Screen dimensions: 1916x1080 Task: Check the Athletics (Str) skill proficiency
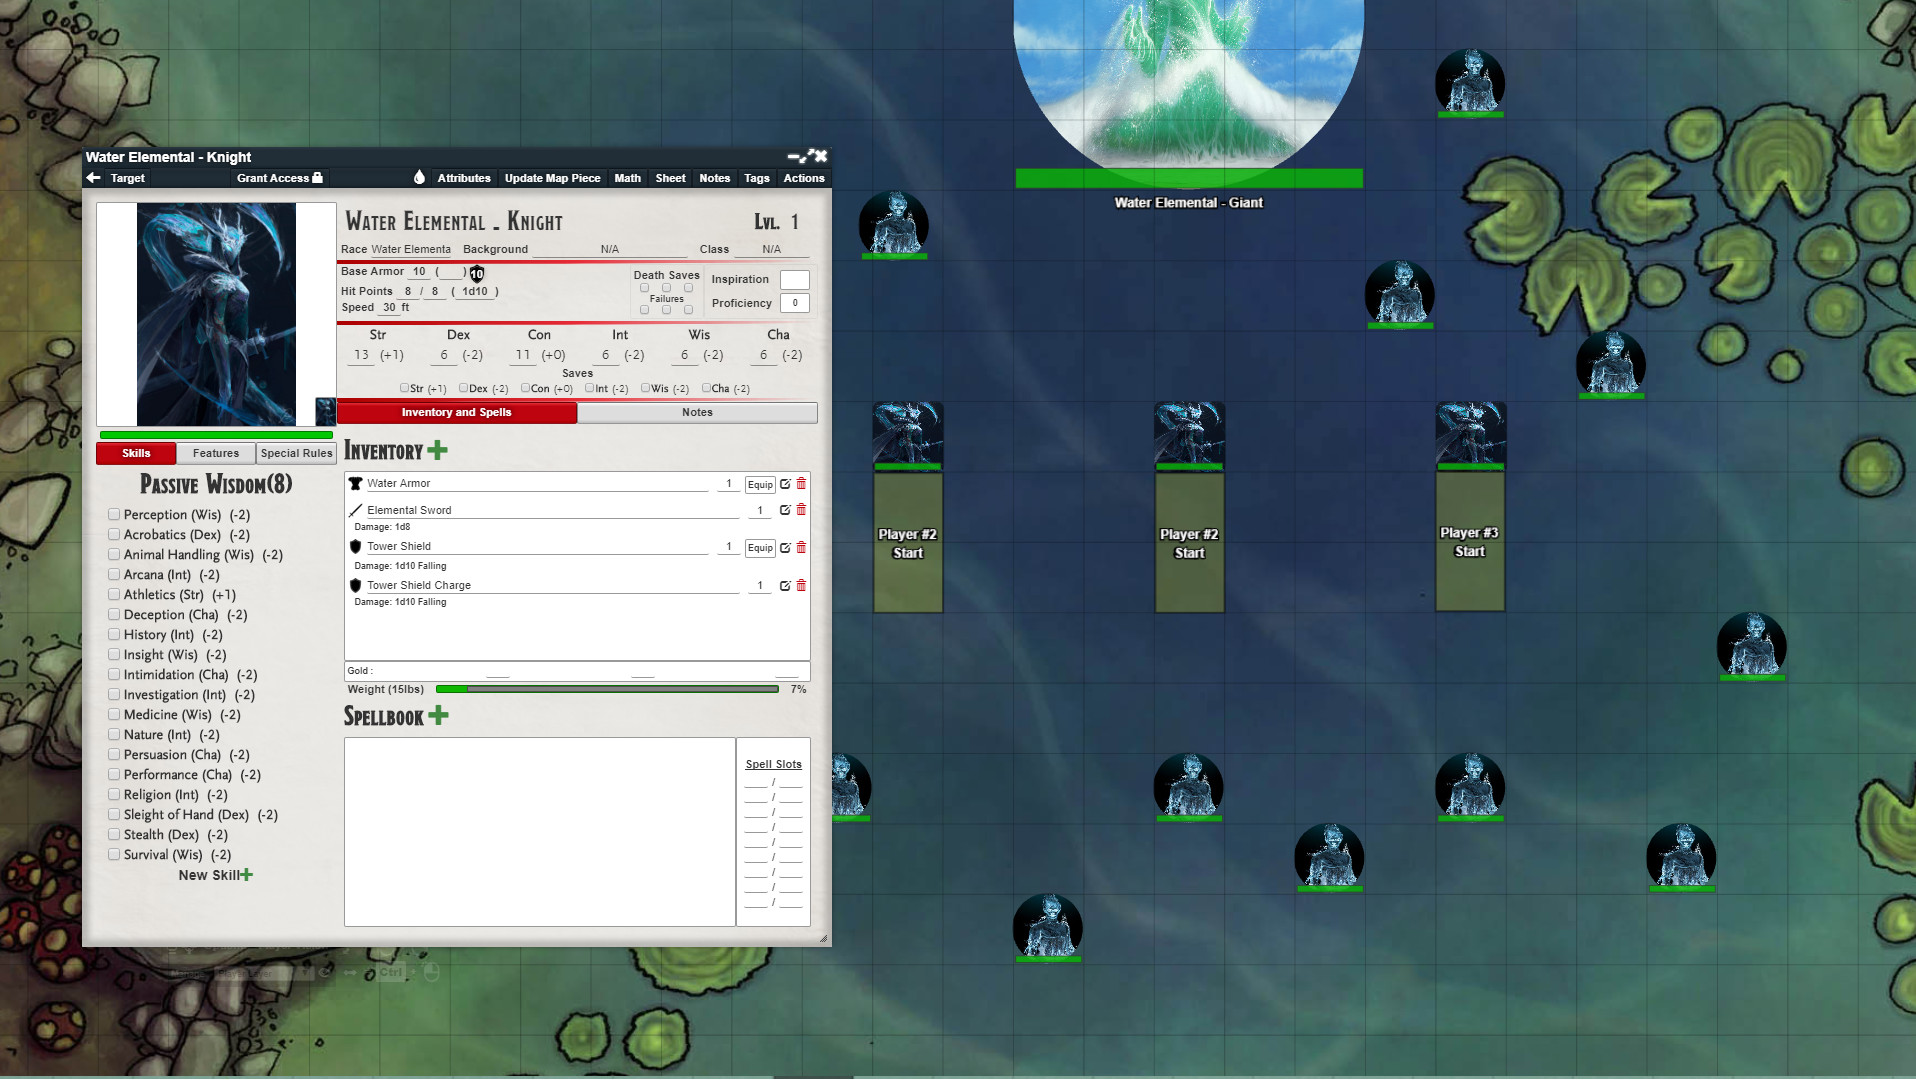[114, 594]
